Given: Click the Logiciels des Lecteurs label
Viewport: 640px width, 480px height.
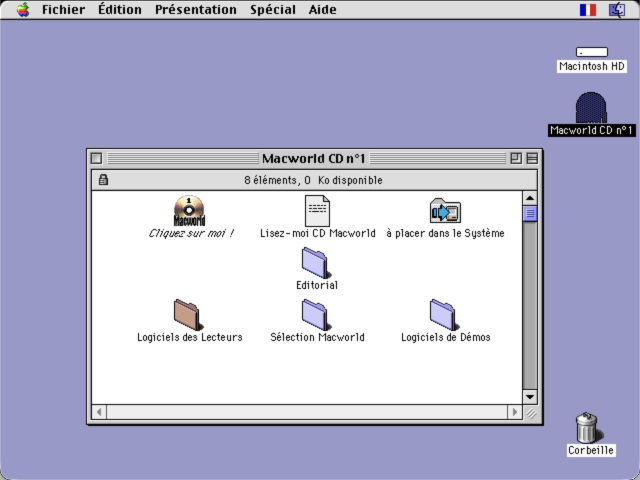Looking at the screenshot, I should (x=190, y=337).
